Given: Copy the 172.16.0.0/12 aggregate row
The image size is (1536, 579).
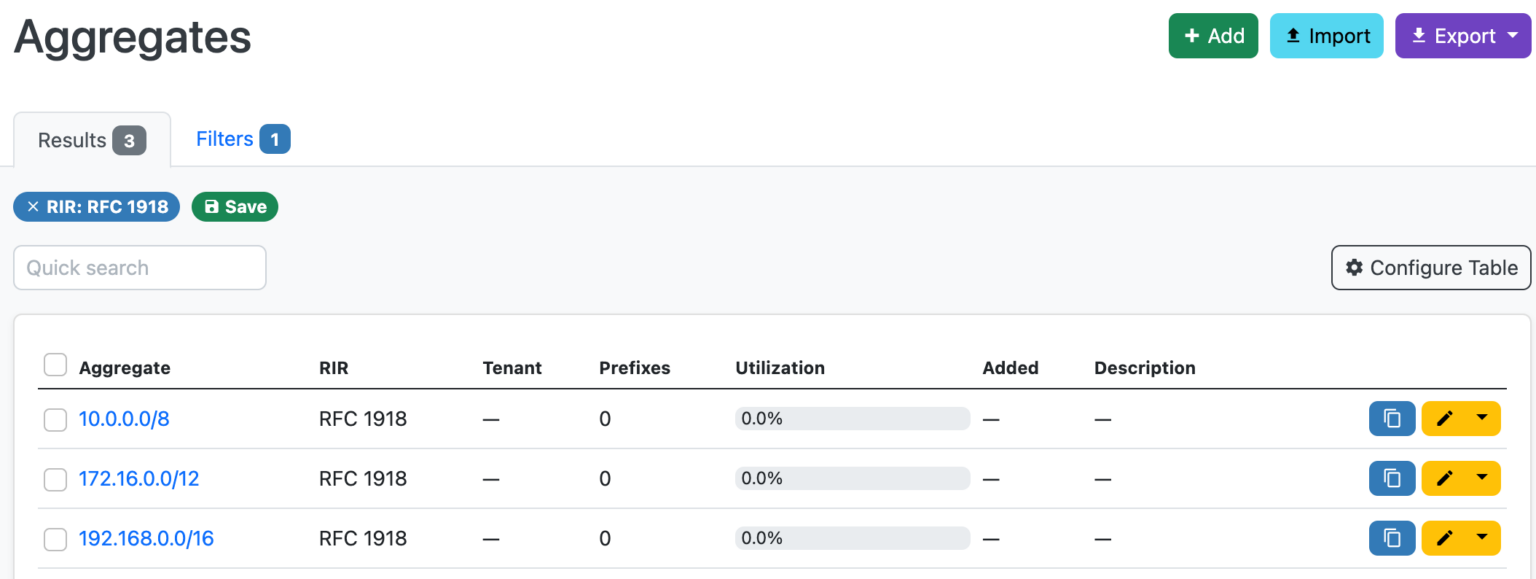Looking at the screenshot, I should (1392, 478).
